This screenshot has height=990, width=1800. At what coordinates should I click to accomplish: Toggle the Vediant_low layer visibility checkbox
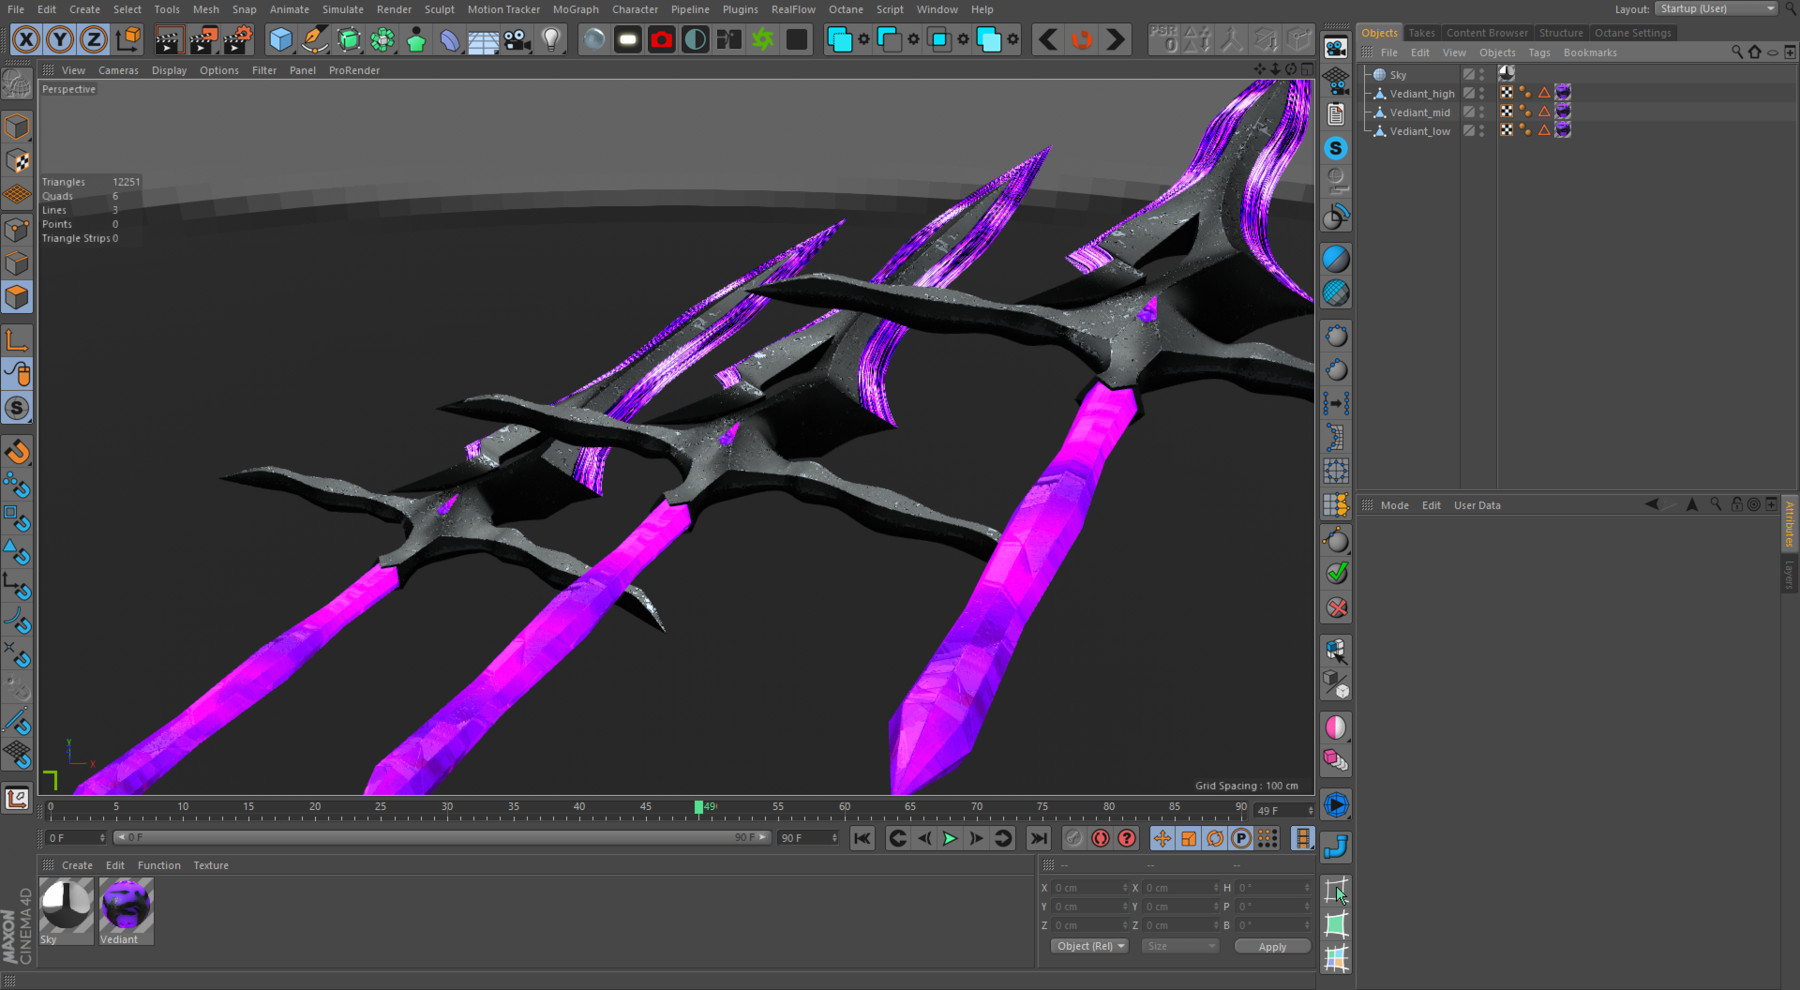click(1468, 130)
